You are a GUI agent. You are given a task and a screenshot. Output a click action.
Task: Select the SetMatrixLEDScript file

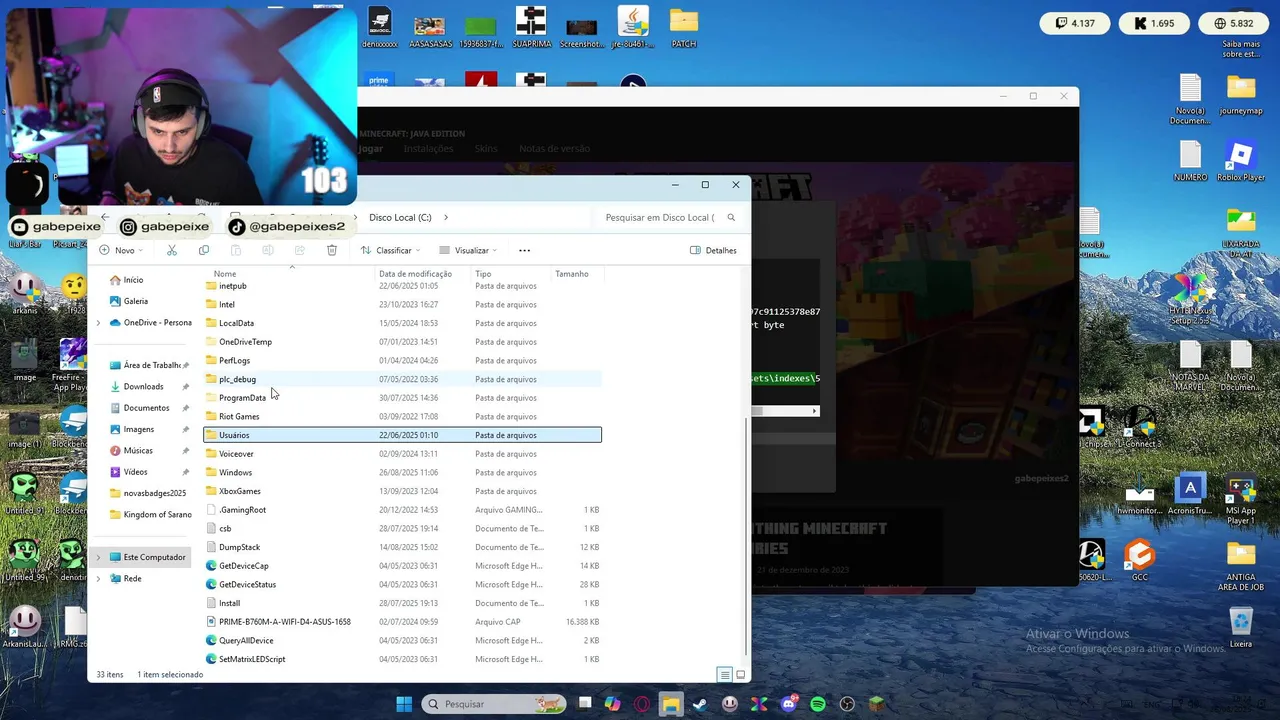tap(252, 659)
